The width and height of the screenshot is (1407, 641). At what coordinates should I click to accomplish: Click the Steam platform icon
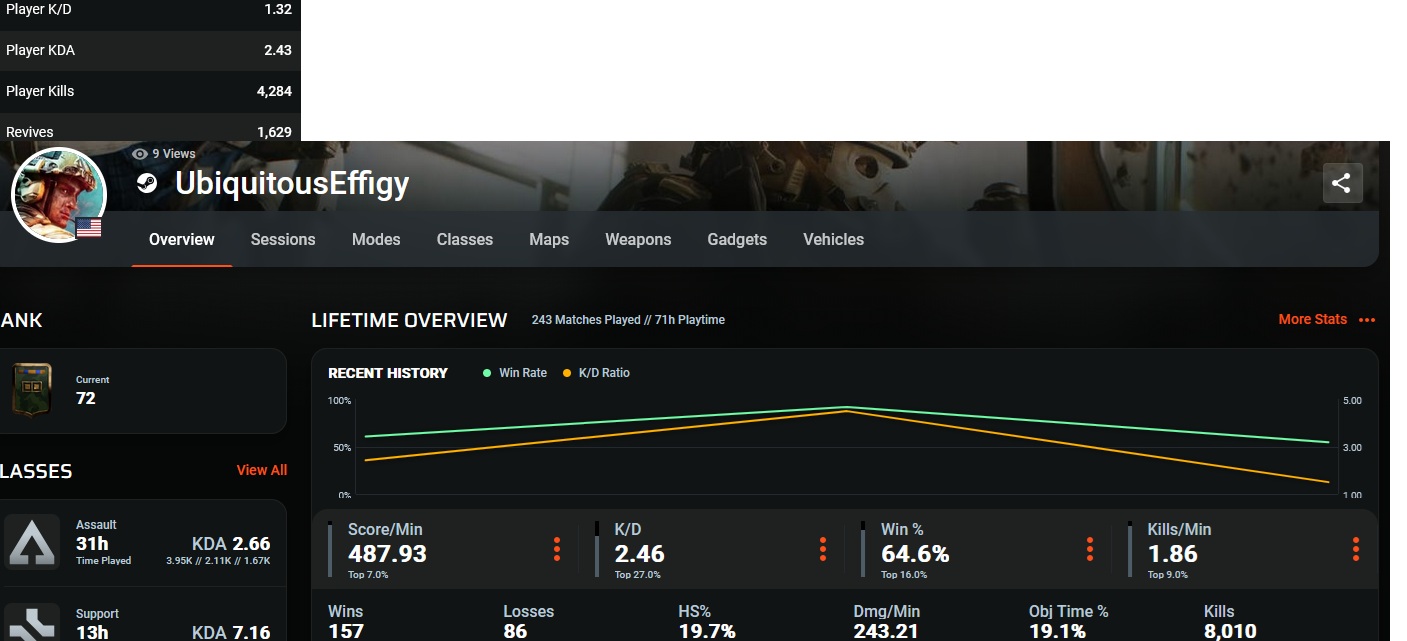click(x=147, y=183)
